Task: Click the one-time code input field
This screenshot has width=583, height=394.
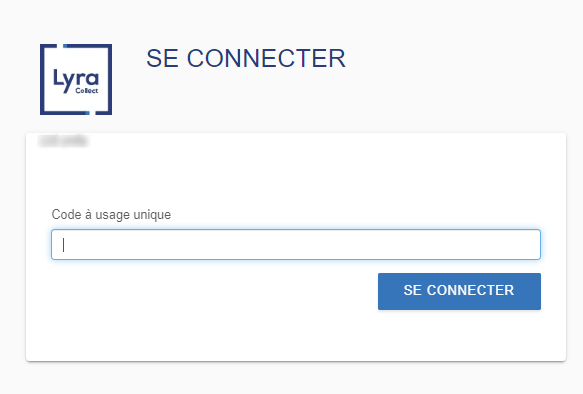Action: tap(296, 245)
